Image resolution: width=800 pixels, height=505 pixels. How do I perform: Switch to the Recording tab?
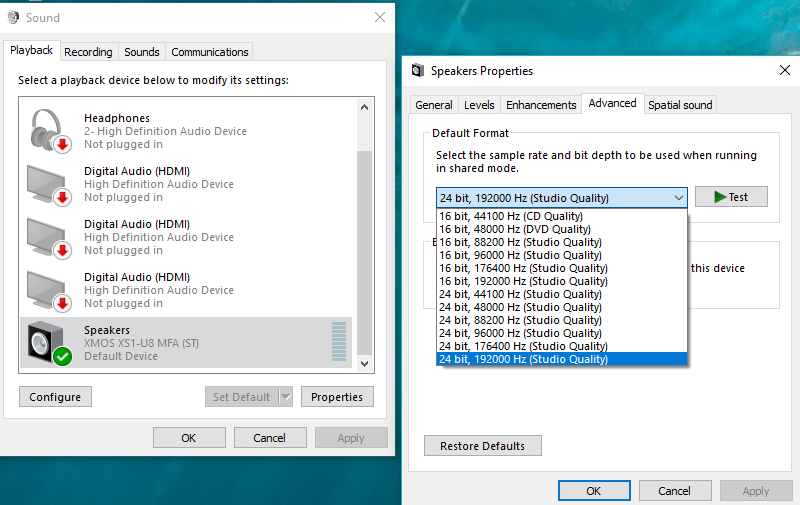pyautogui.click(x=88, y=52)
